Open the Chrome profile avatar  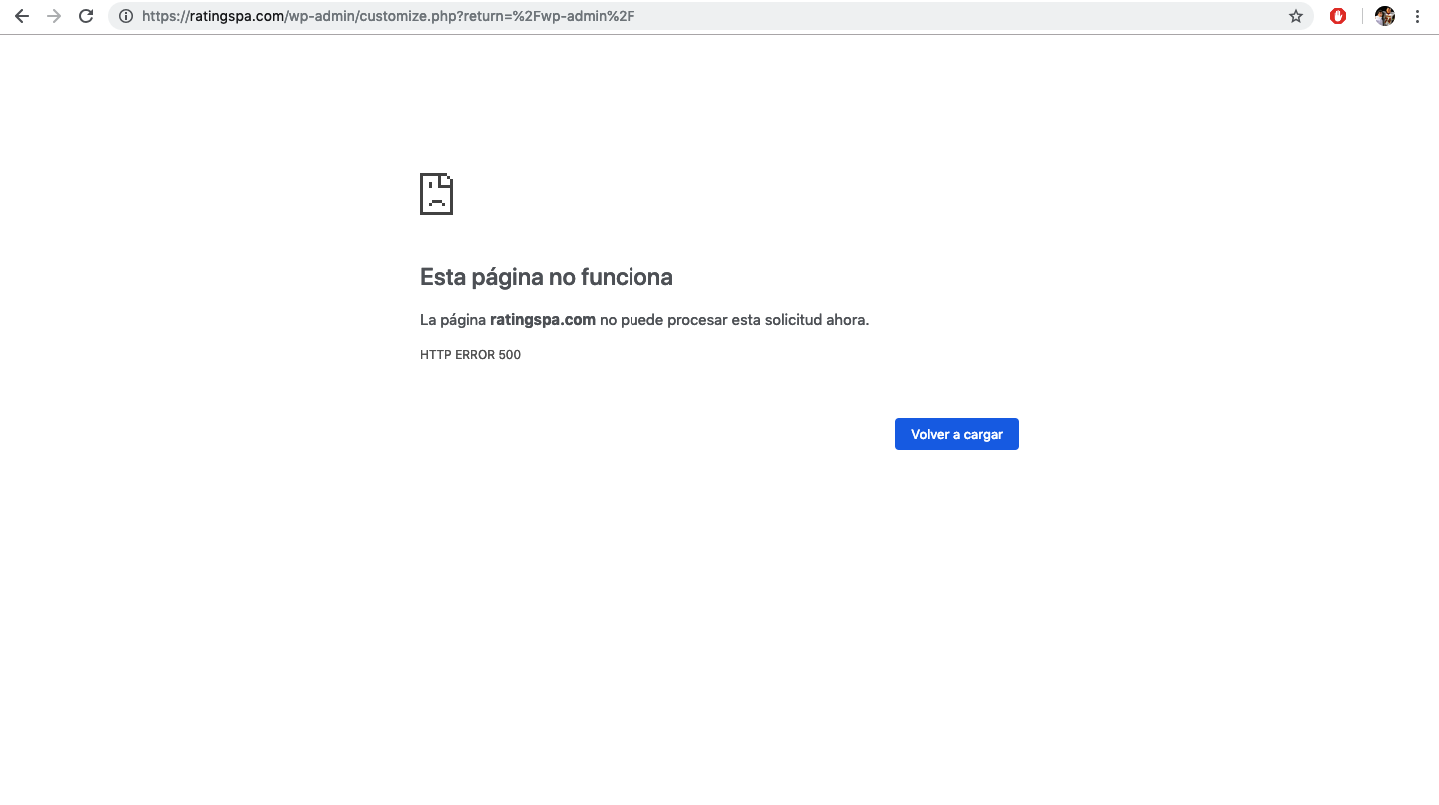pos(1384,16)
